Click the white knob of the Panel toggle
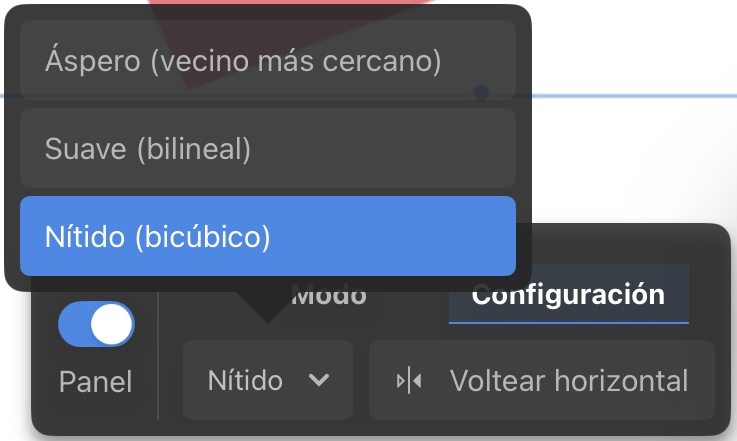 pos(111,324)
